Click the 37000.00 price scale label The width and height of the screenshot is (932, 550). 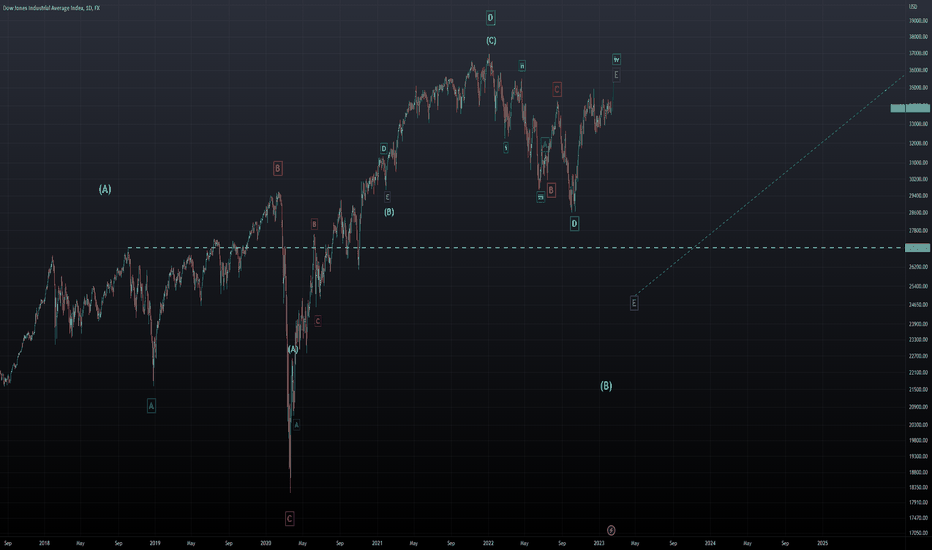pos(918,54)
